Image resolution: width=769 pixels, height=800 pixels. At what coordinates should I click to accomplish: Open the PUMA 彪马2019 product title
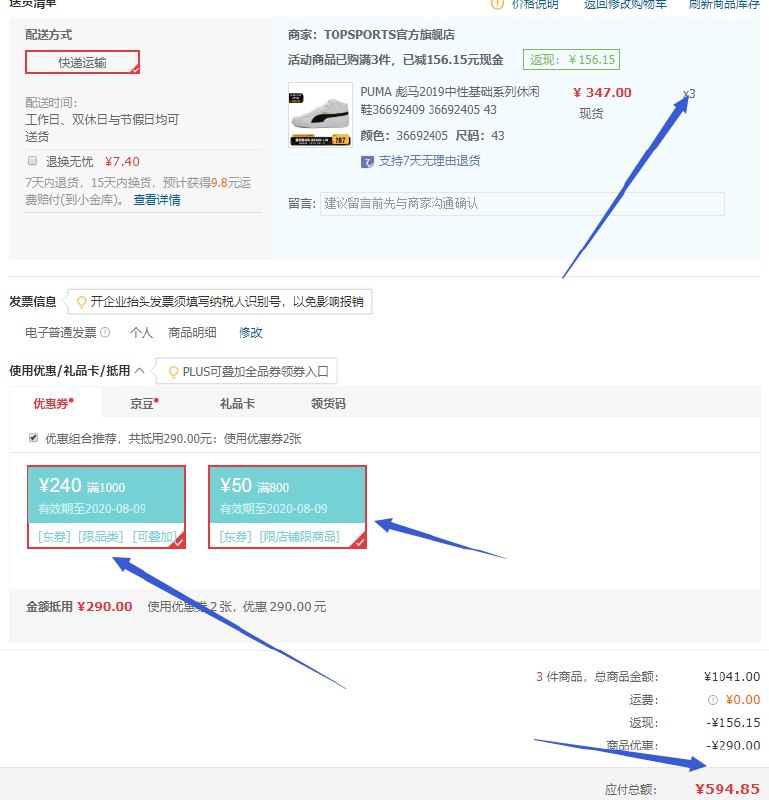click(450, 101)
